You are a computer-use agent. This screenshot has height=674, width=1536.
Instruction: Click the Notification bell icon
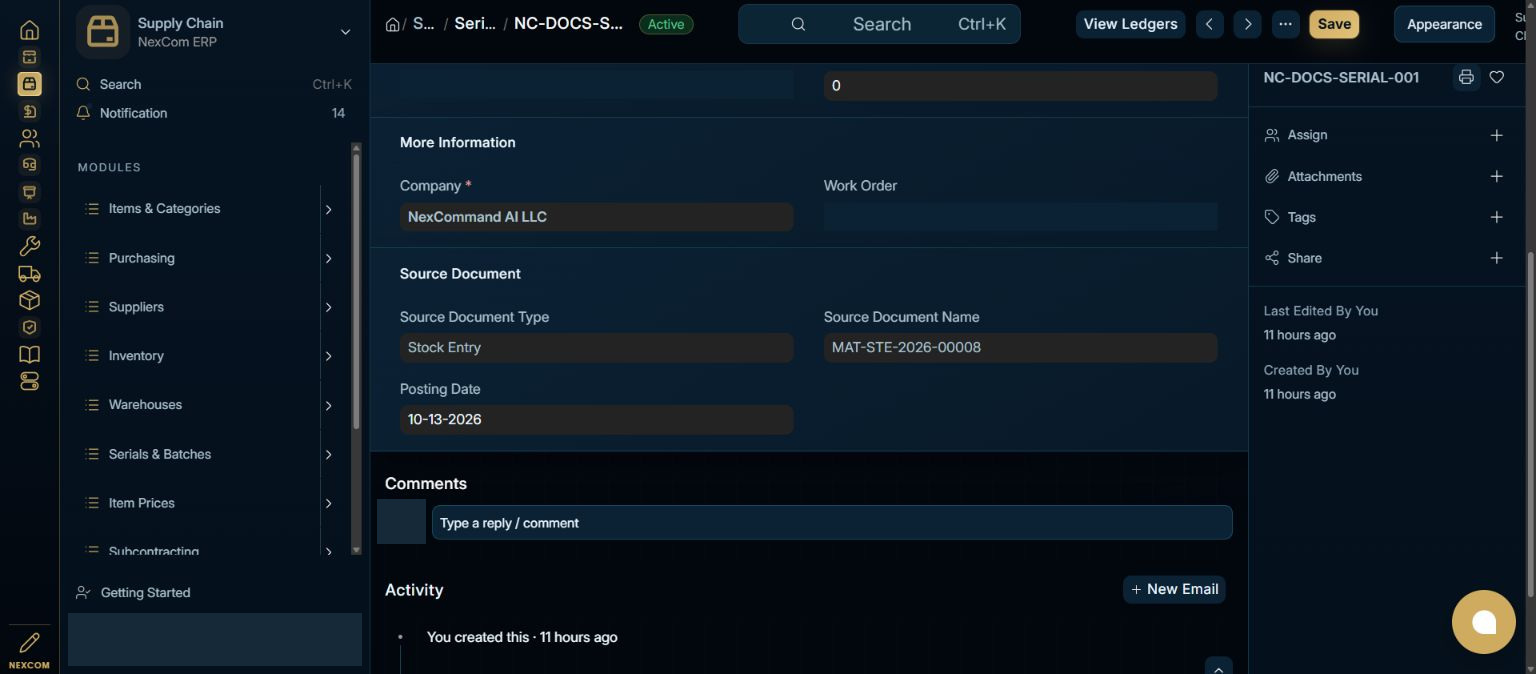(84, 113)
